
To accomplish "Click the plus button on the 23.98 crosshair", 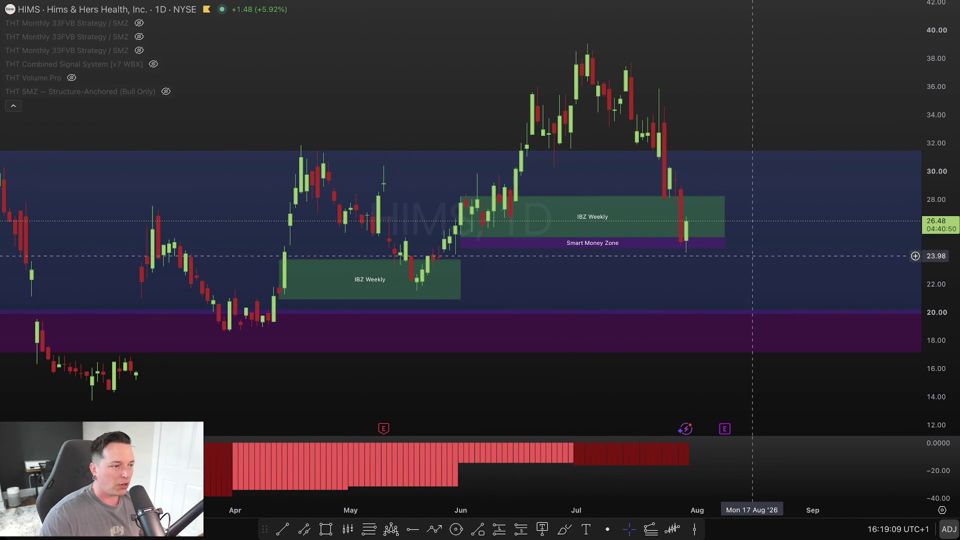I will pyautogui.click(x=915, y=256).
